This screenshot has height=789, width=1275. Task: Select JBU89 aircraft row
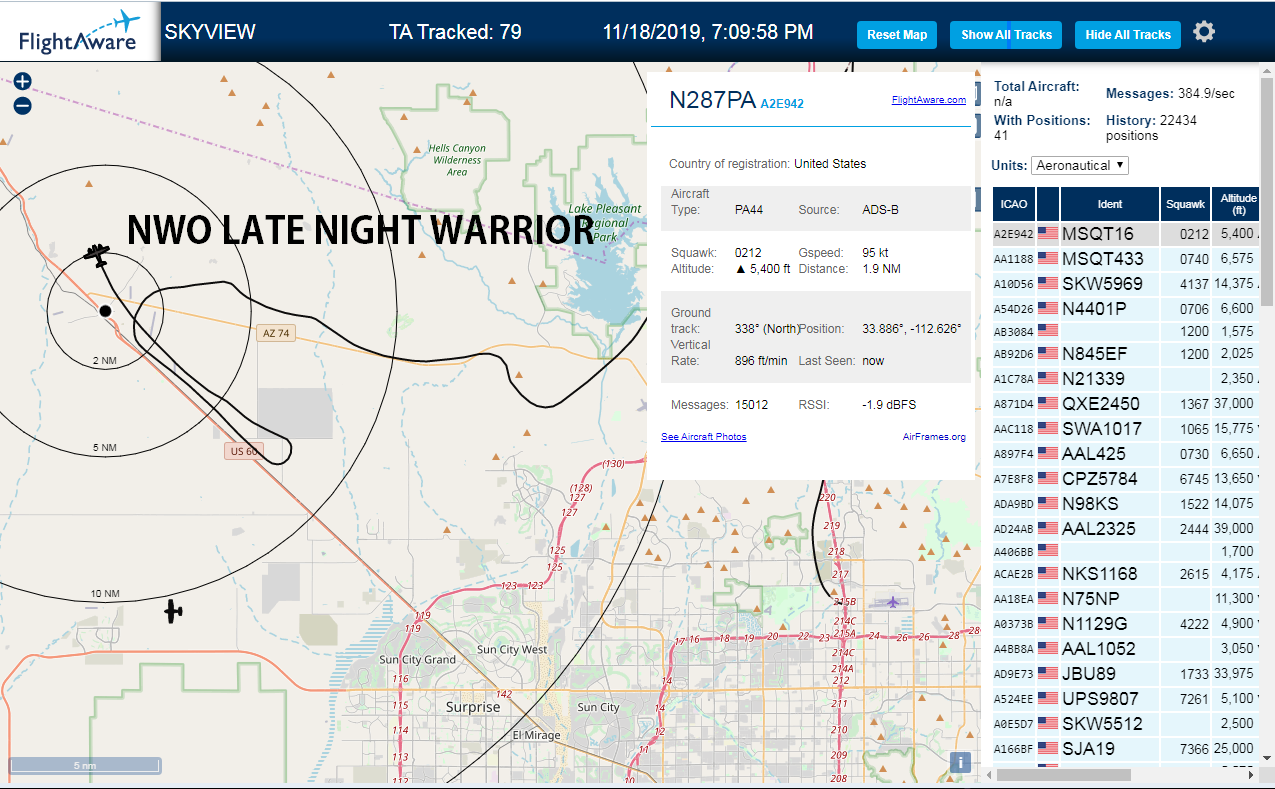(1126, 674)
